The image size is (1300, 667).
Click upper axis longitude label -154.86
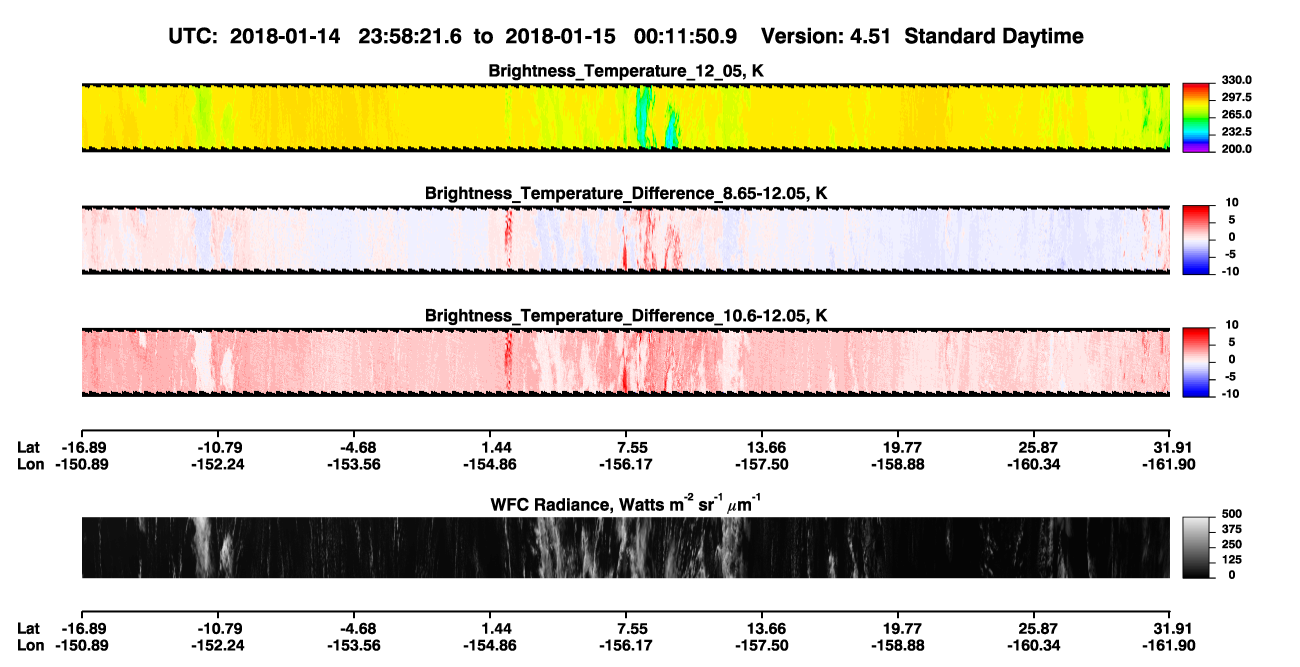click(x=490, y=464)
